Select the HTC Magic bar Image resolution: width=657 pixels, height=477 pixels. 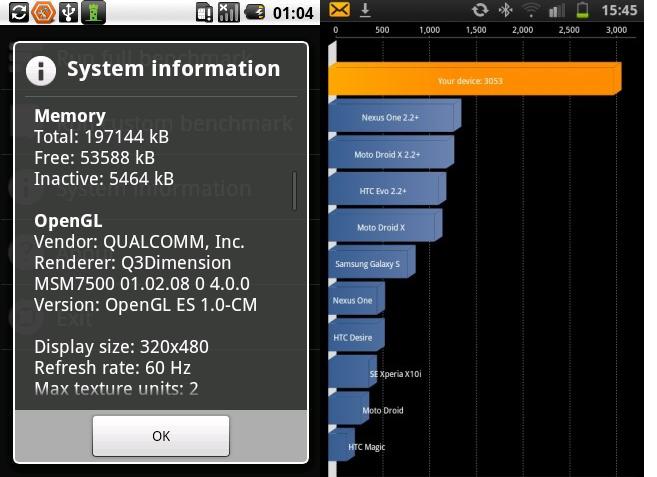[341, 445]
